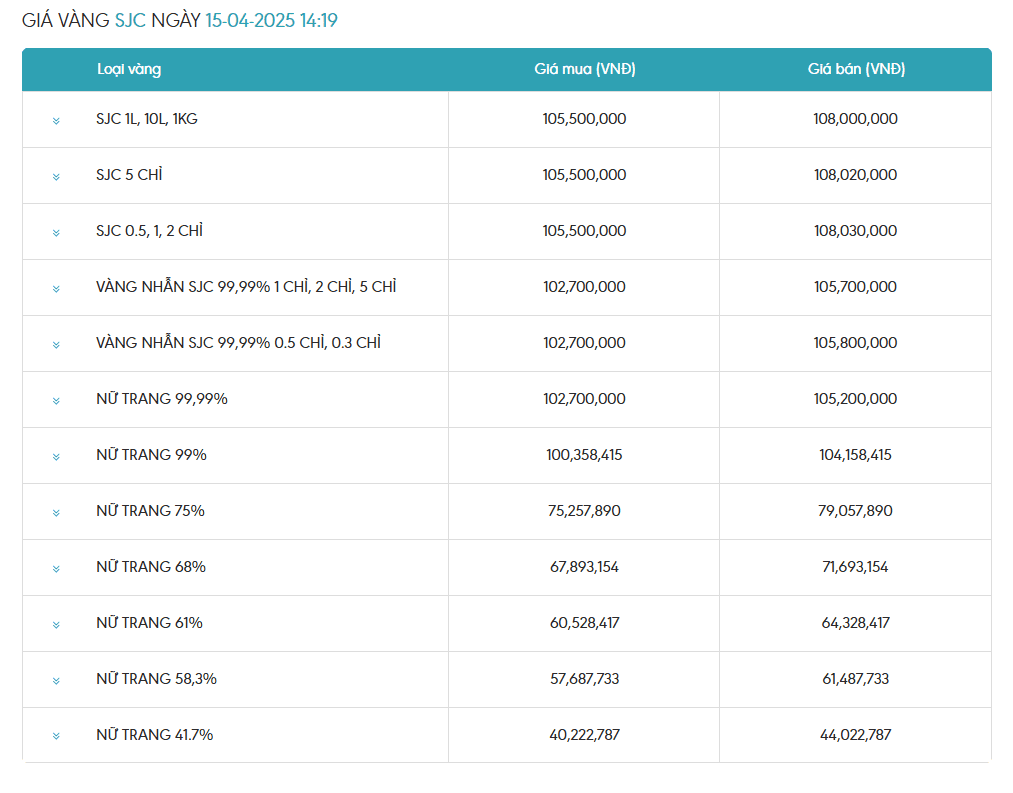Click sell price 105,800,000

855,343
